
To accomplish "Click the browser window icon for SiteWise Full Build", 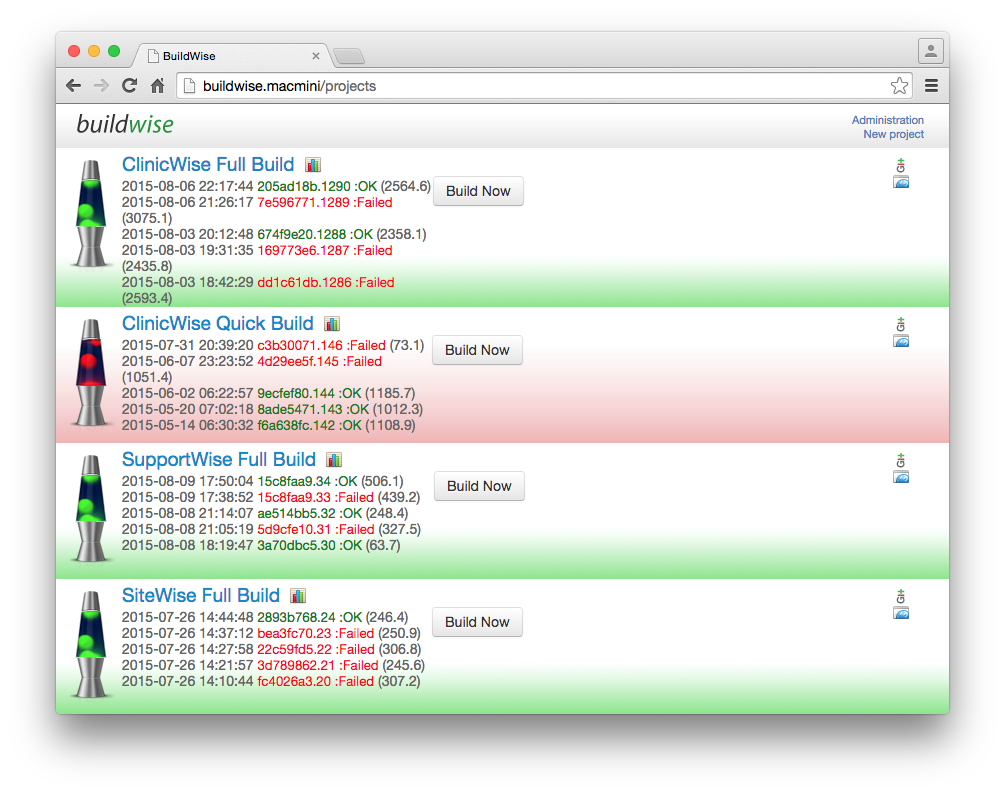I will tap(900, 613).
